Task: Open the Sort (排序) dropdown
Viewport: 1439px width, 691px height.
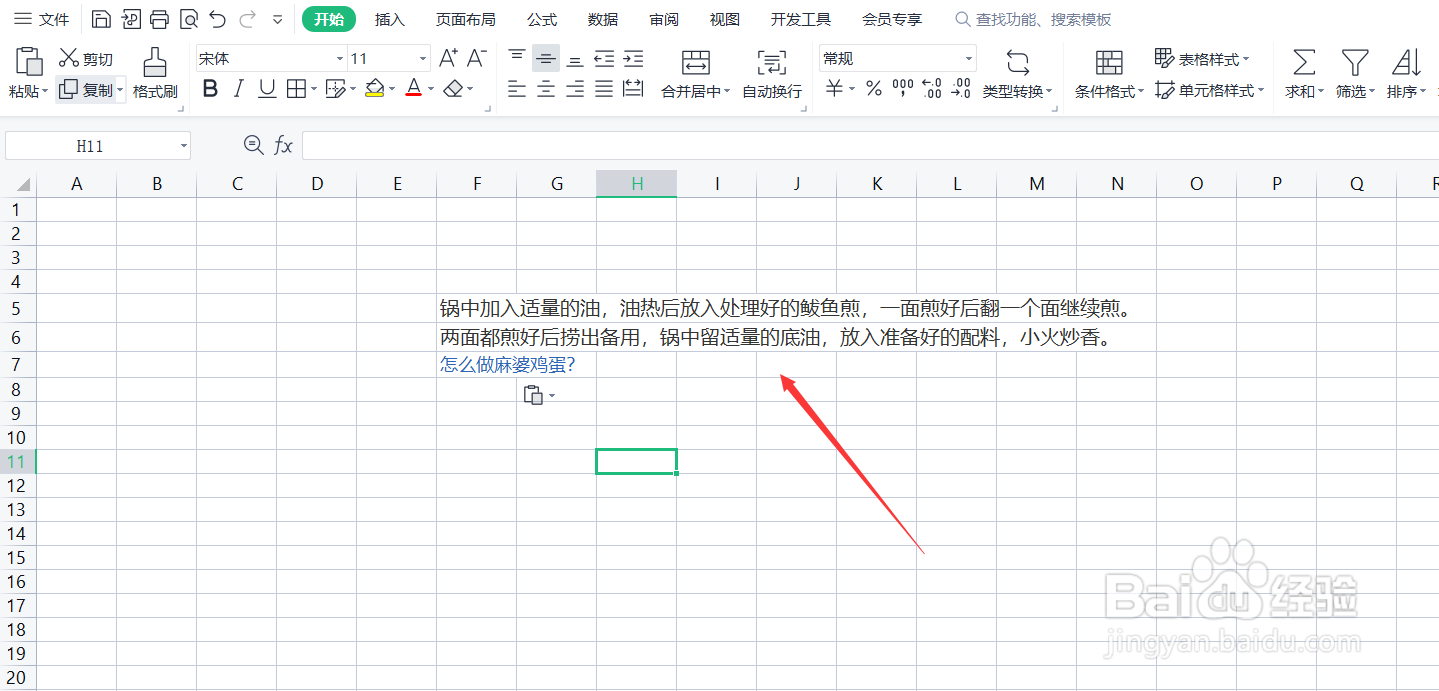Action: tap(1423, 92)
